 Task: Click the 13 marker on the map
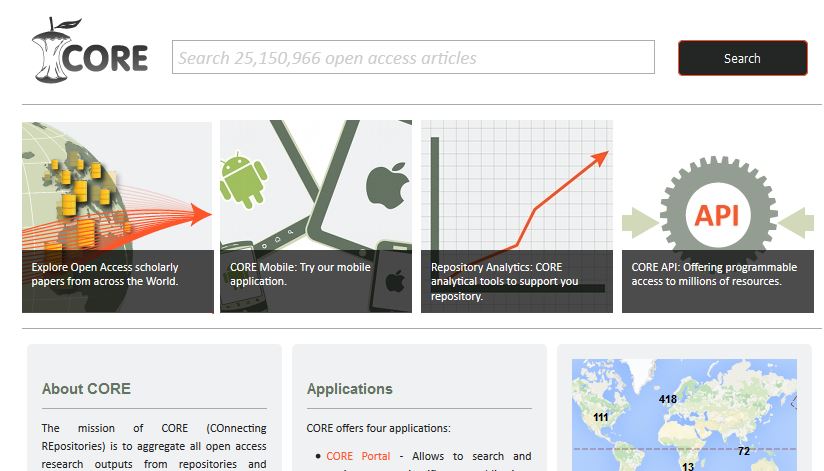tap(688, 466)
